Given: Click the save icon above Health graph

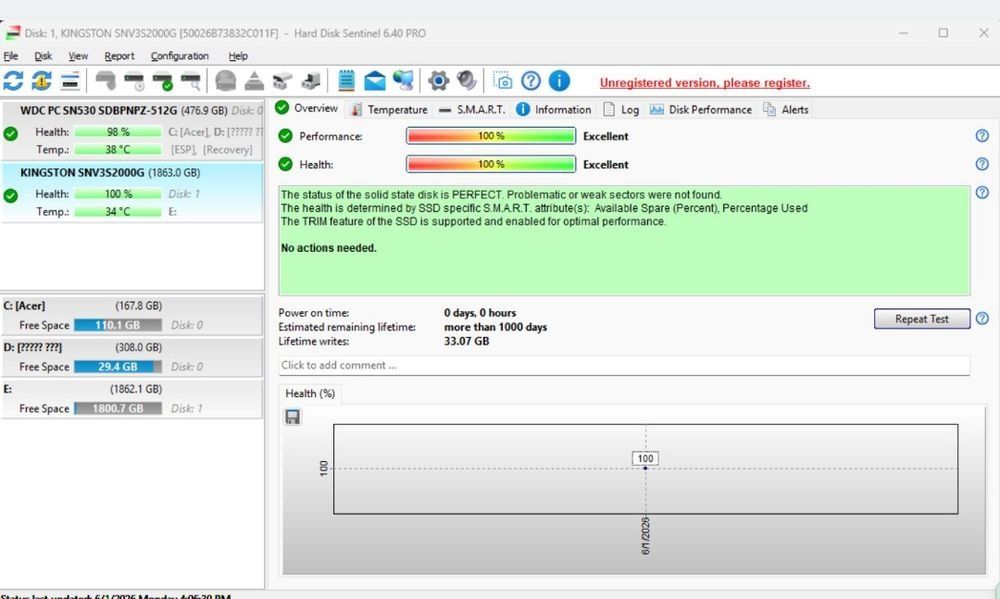Looking at the screenshot, I should click(x=293, y=417).
